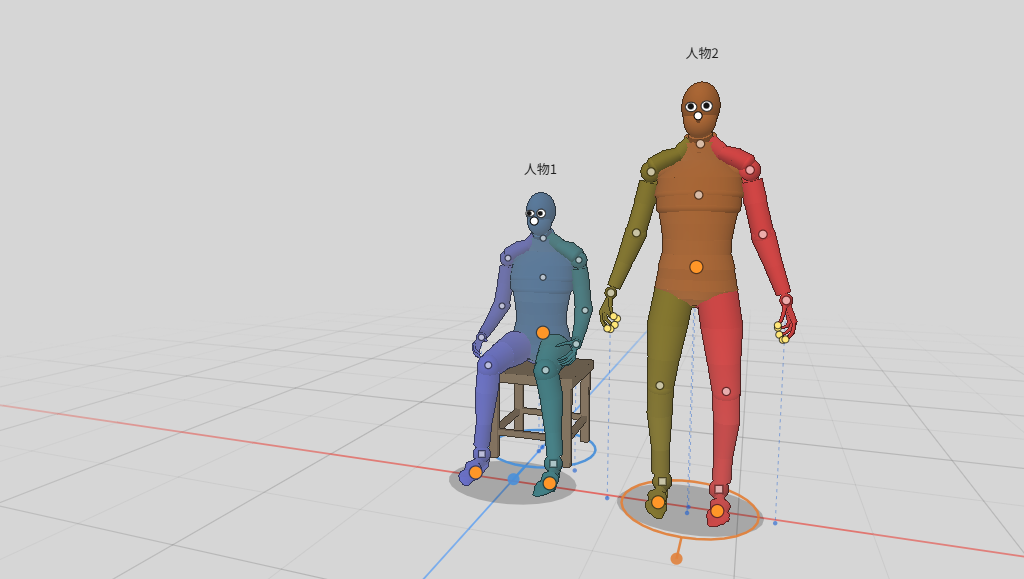1024x579 pixels.
Task: Click the red wrist joint of 人物2
Action: (786, 300)
